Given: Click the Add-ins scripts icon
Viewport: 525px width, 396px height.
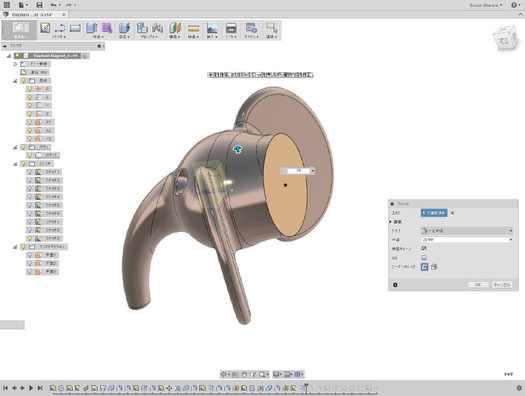Looking at the screenshot, I should pyautogui.click(x=251, y=28).
